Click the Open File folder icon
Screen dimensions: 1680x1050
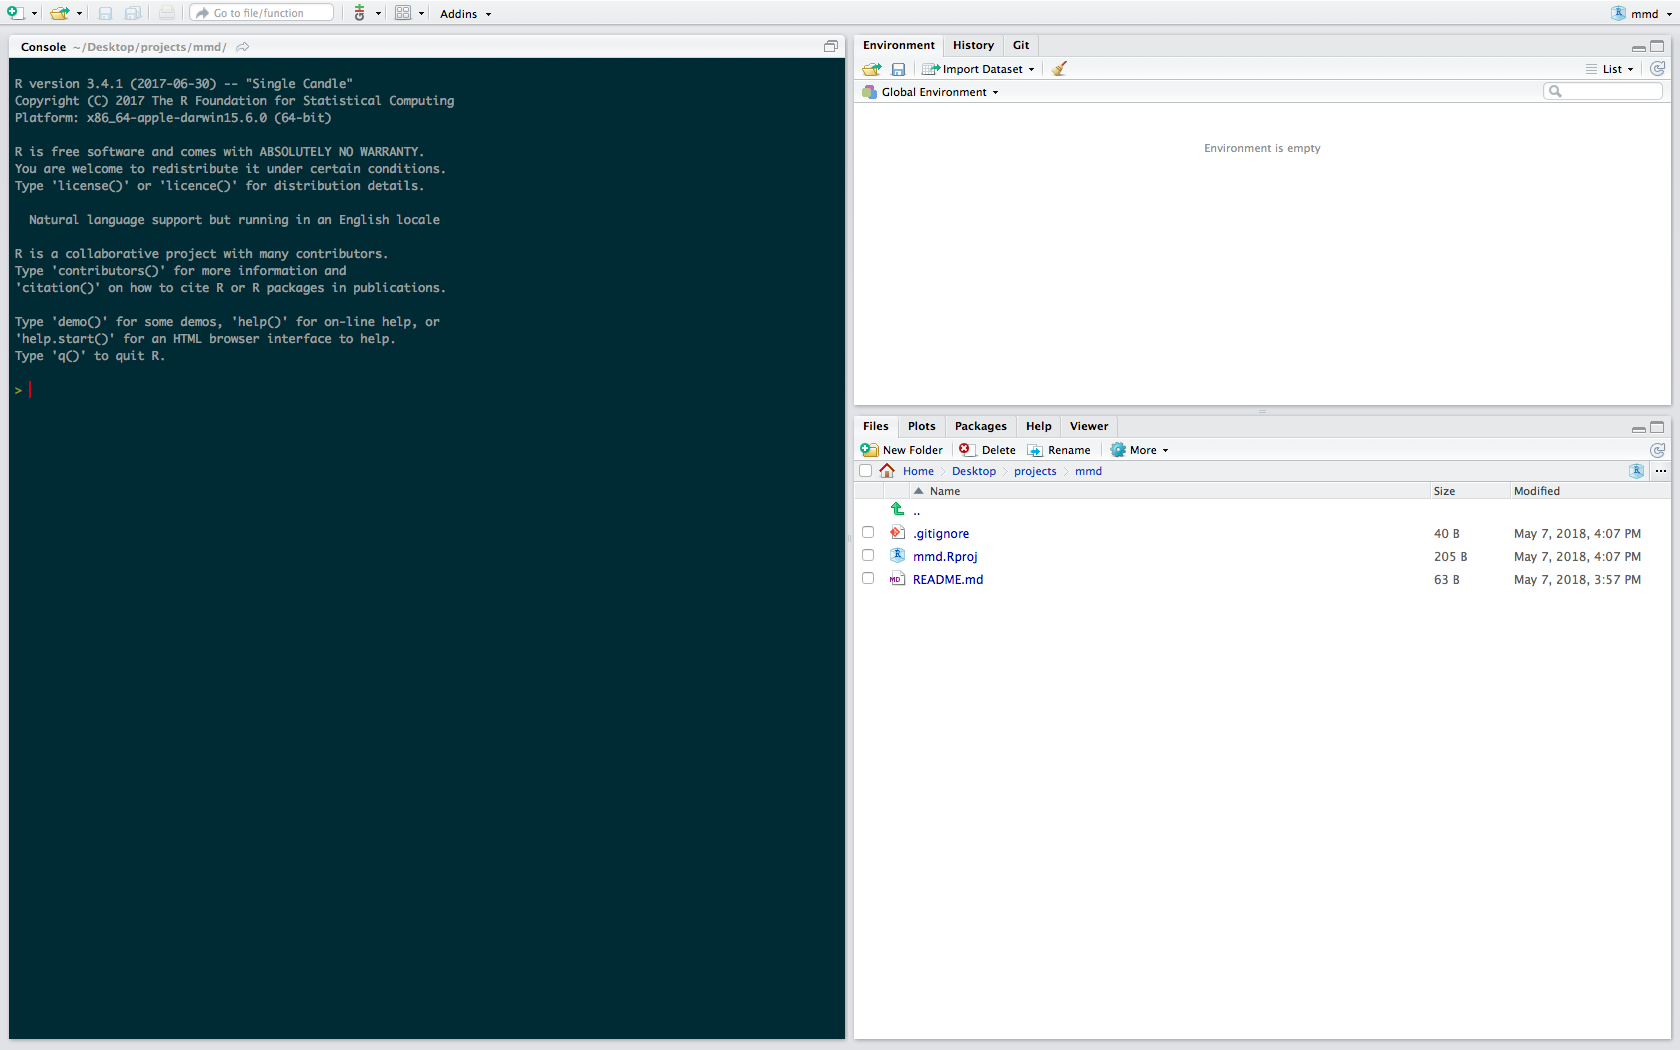coord(60,13)
